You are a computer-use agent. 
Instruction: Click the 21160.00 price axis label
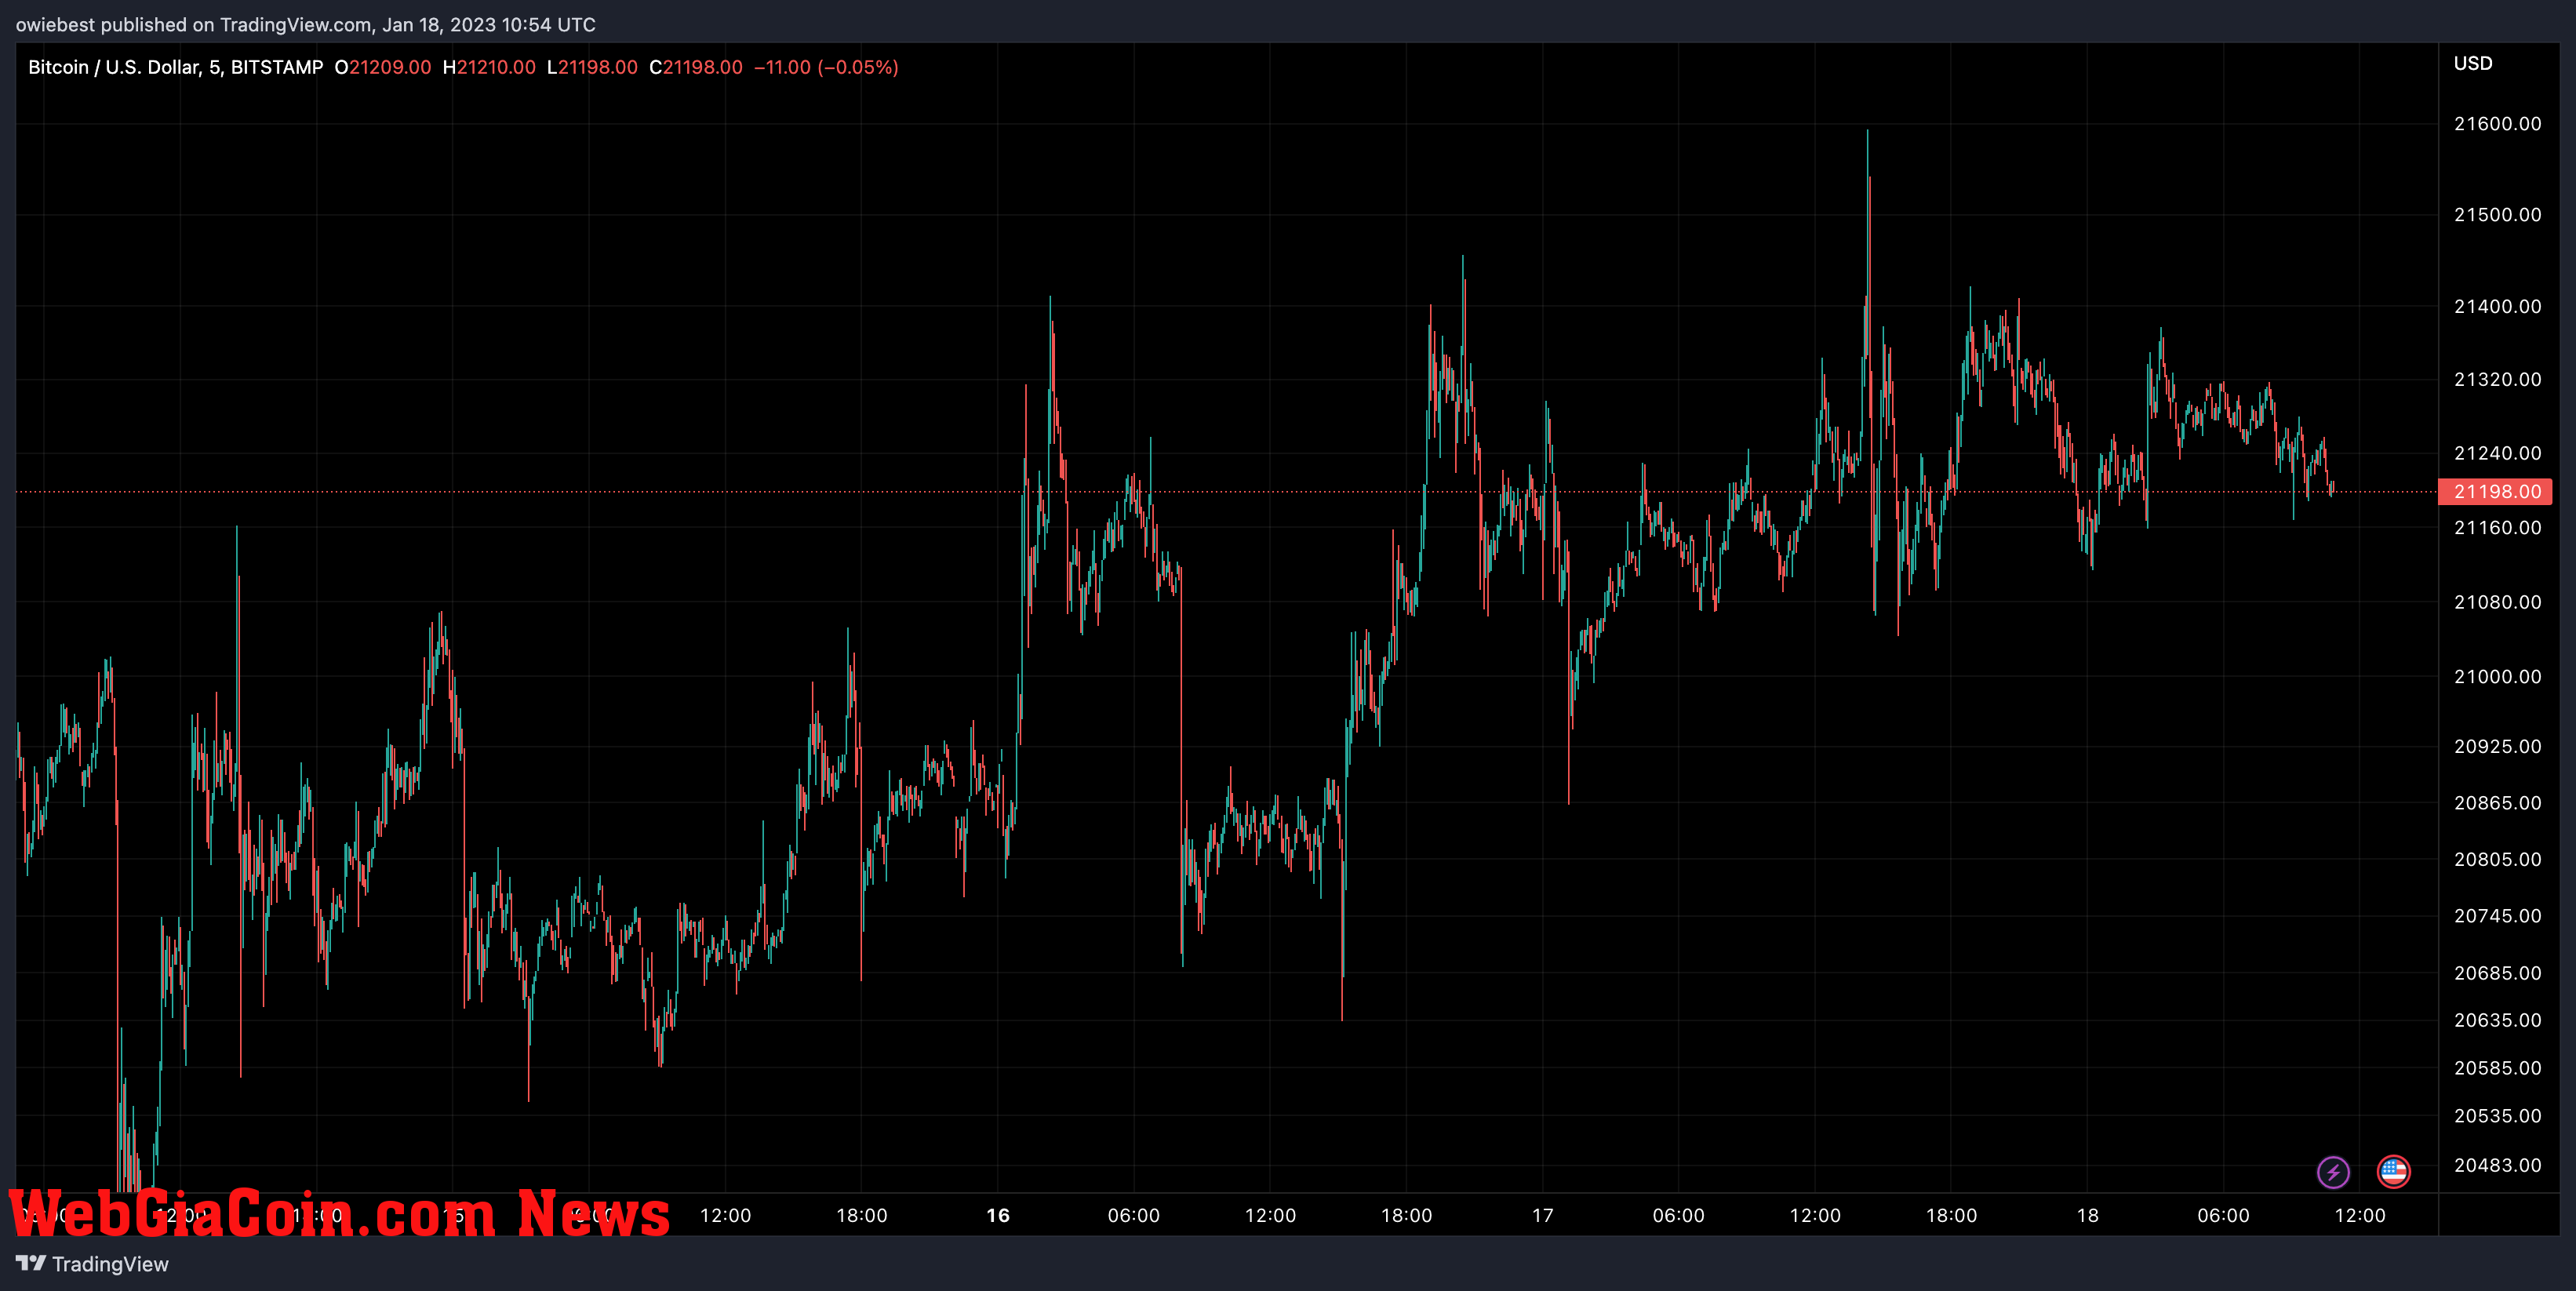coord(2497,528)
